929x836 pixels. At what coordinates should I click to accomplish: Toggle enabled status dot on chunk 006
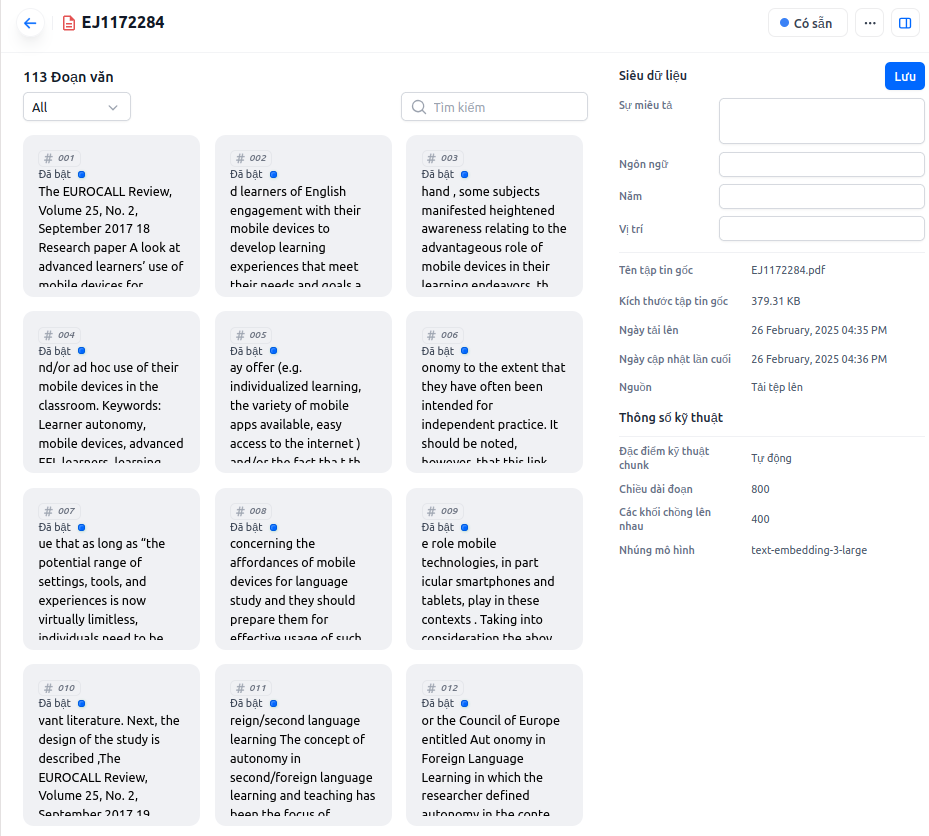(464, 351)
